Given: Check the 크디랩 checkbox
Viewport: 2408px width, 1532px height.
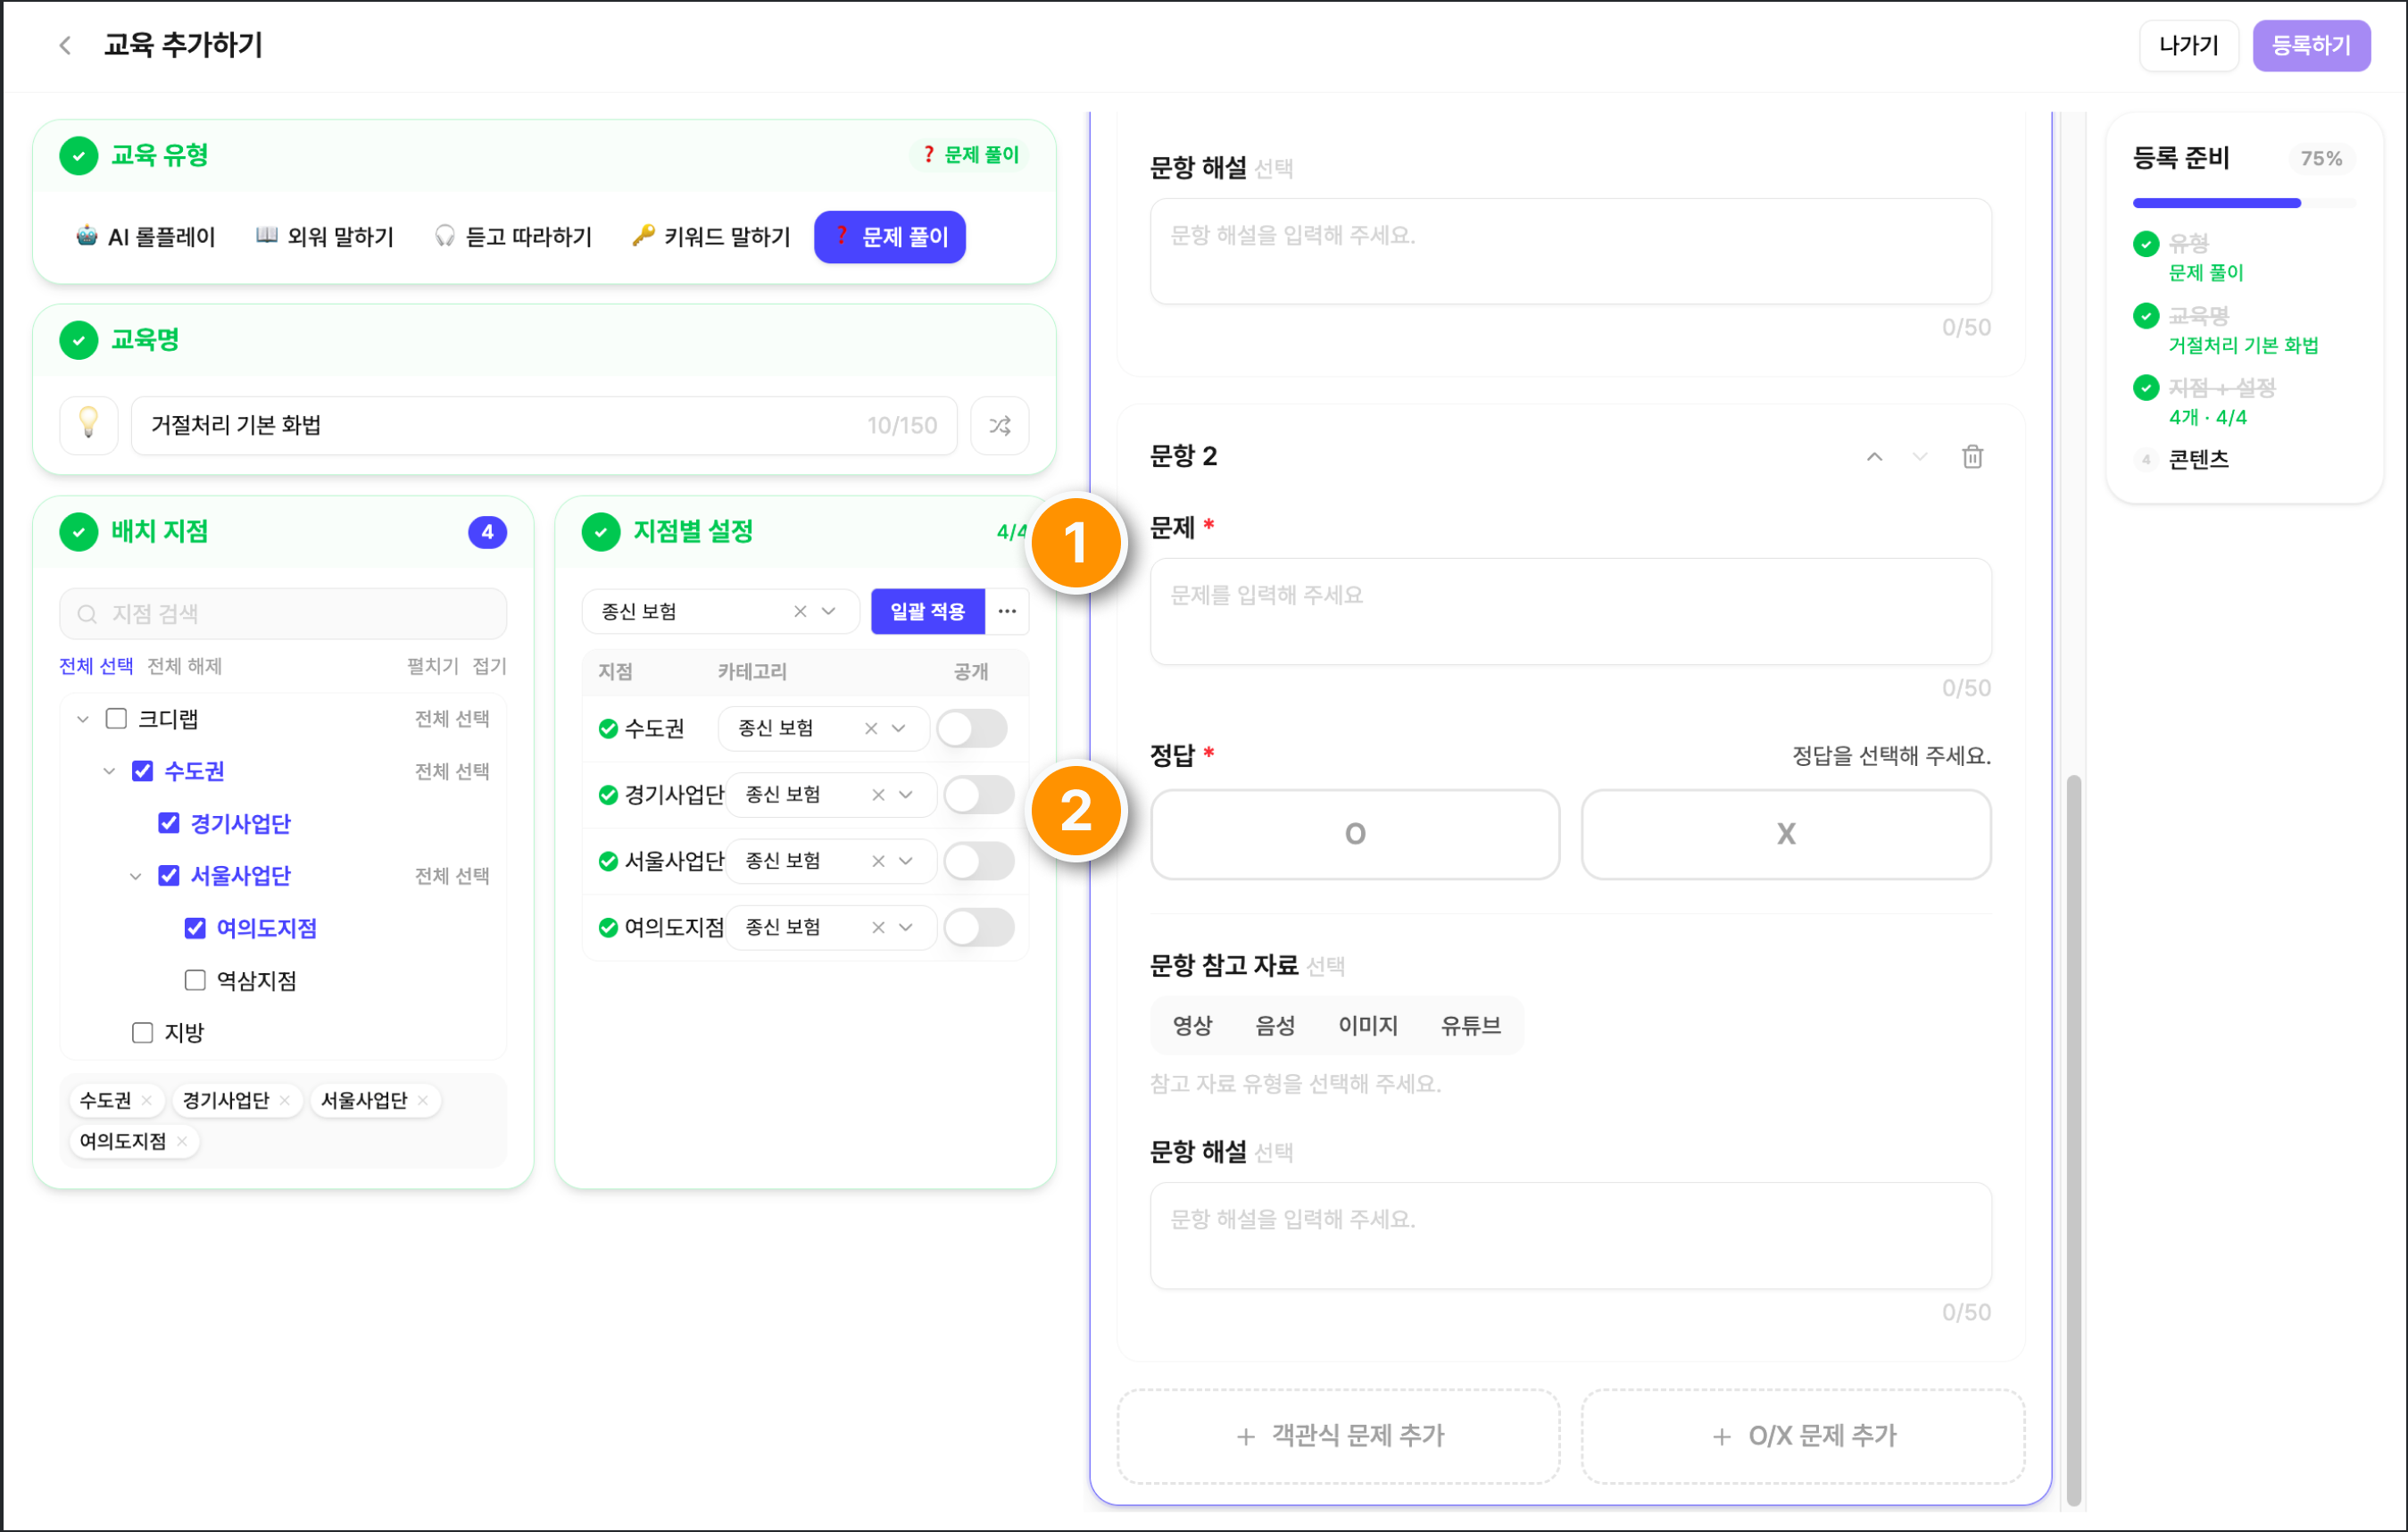Looking at the screenshot, I should click(116, 719).
